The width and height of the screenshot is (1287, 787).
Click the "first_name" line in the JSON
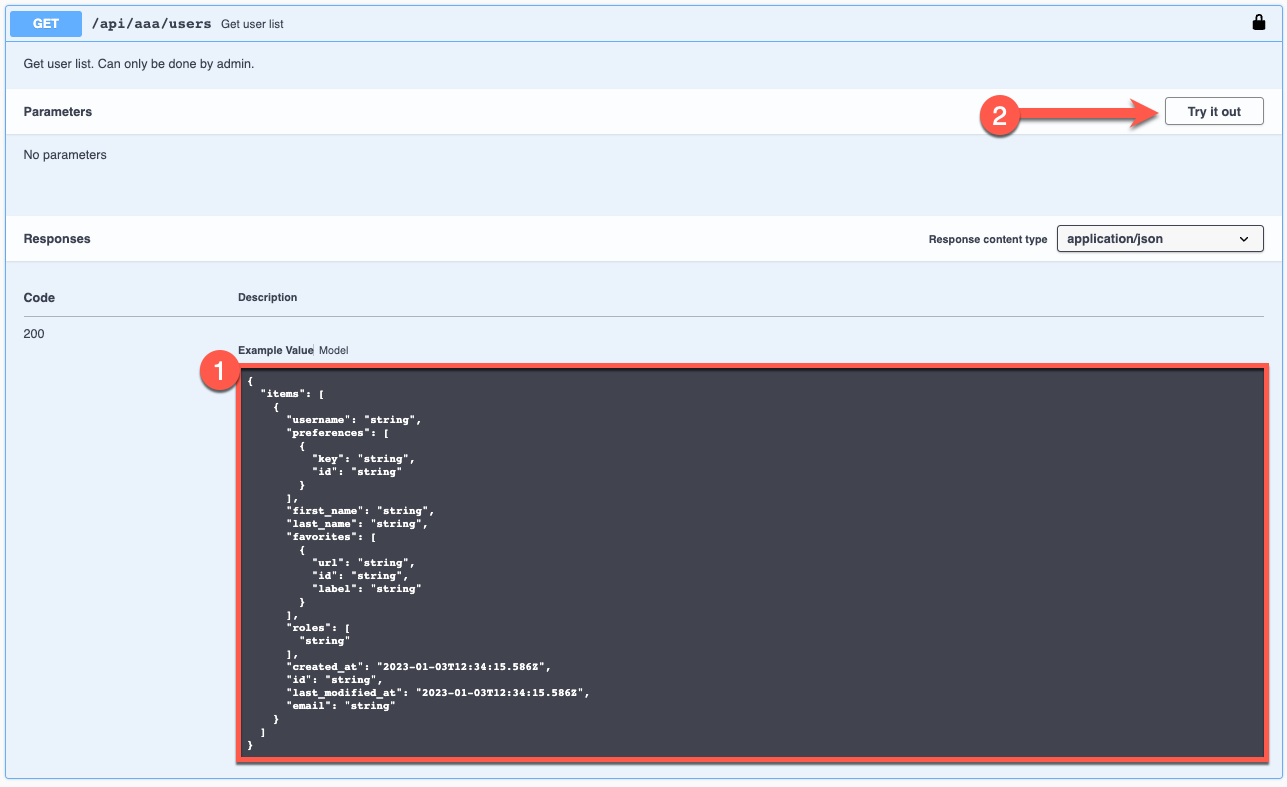[x=360, y=511]
